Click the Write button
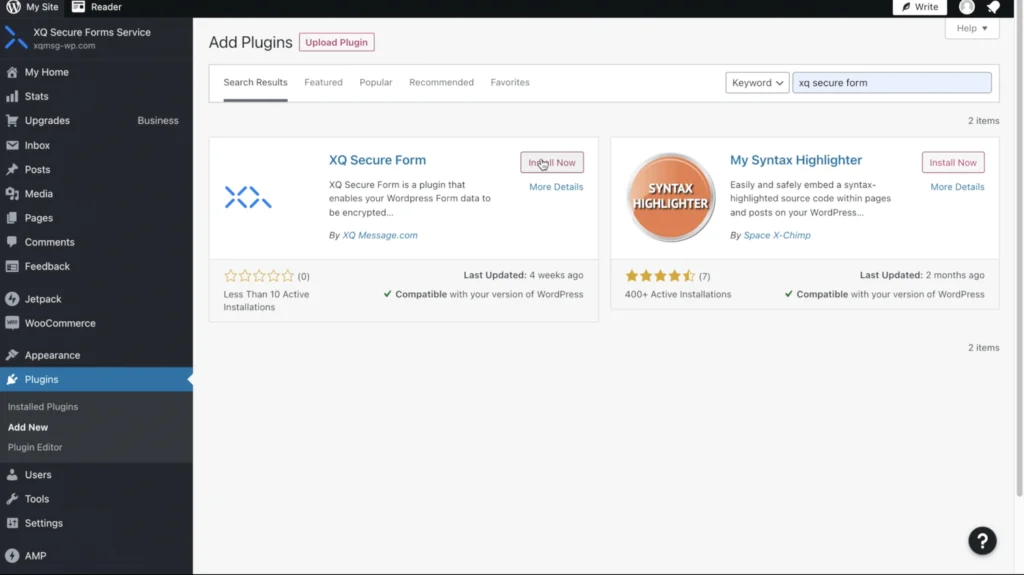The width and height of the screenshot is (1024, 575). (920, 7)
